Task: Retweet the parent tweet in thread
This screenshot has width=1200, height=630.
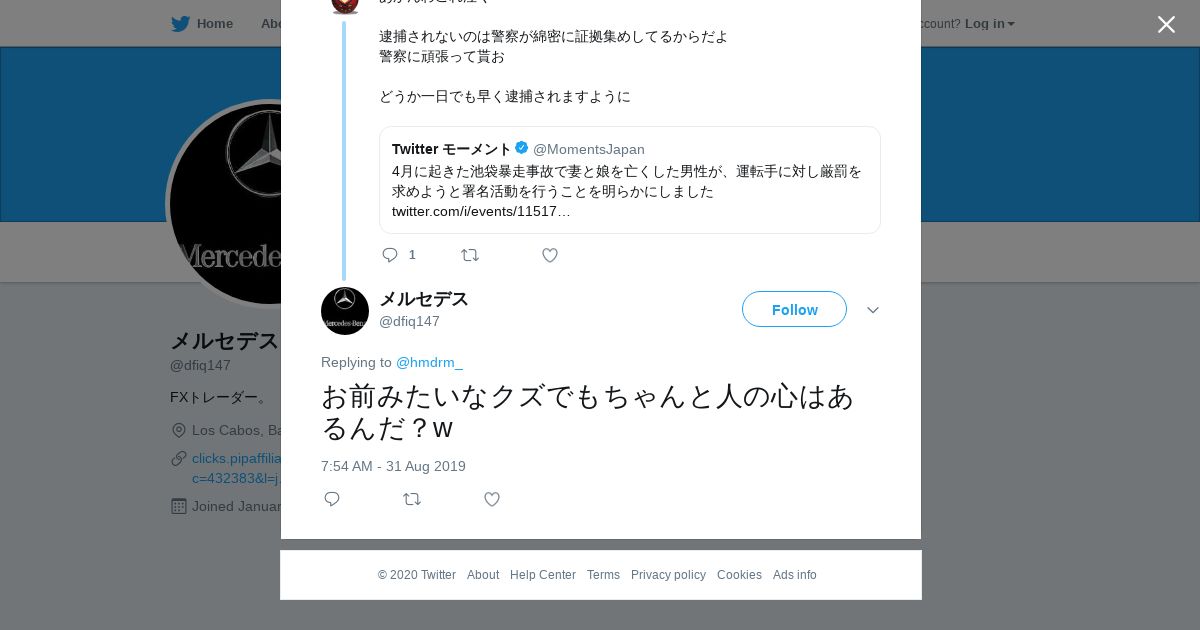Action: point(470,255)
